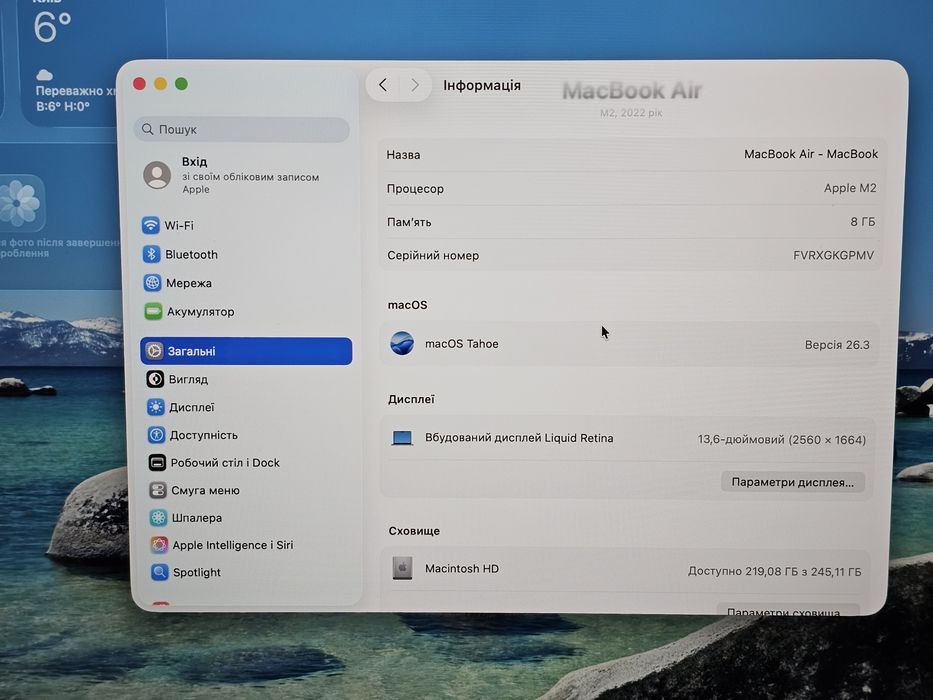Click serial number FVRXGKGPMV
933x700 pixels.
[834, 255]
